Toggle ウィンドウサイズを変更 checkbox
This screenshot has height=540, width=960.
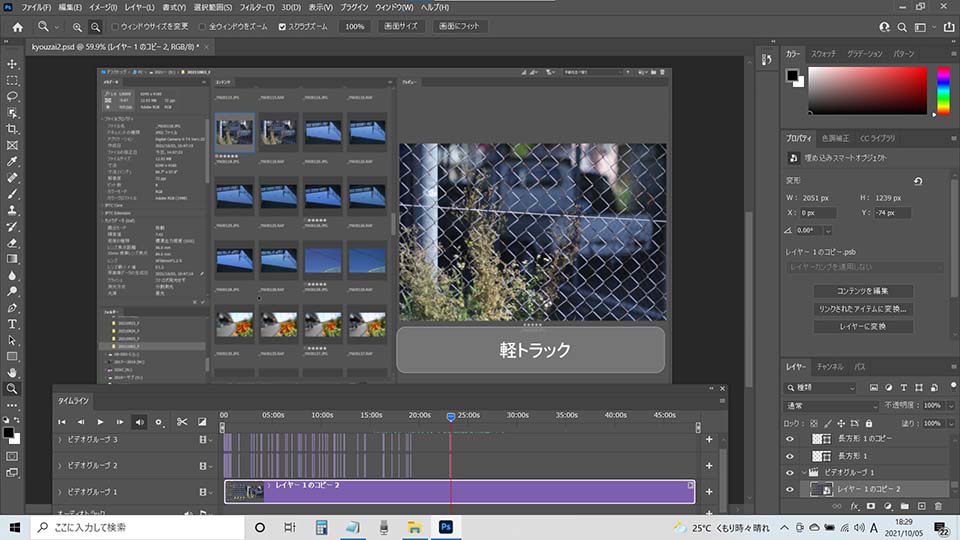tap(114, 27)
